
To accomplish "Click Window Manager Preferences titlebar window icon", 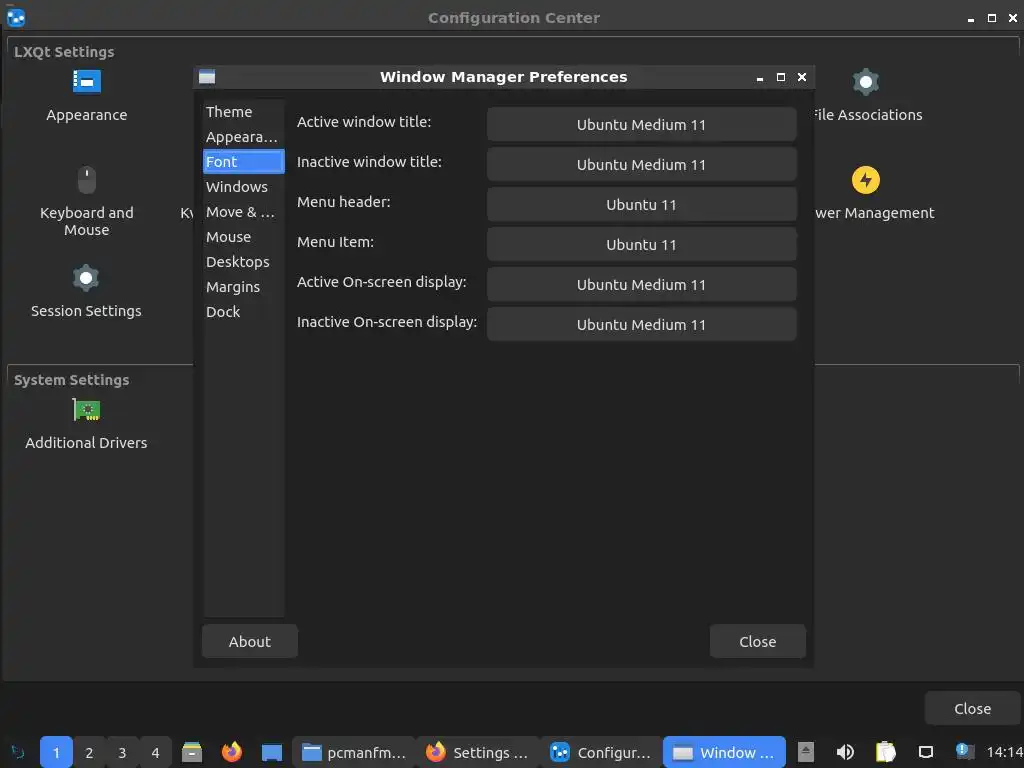I will 207,77.
